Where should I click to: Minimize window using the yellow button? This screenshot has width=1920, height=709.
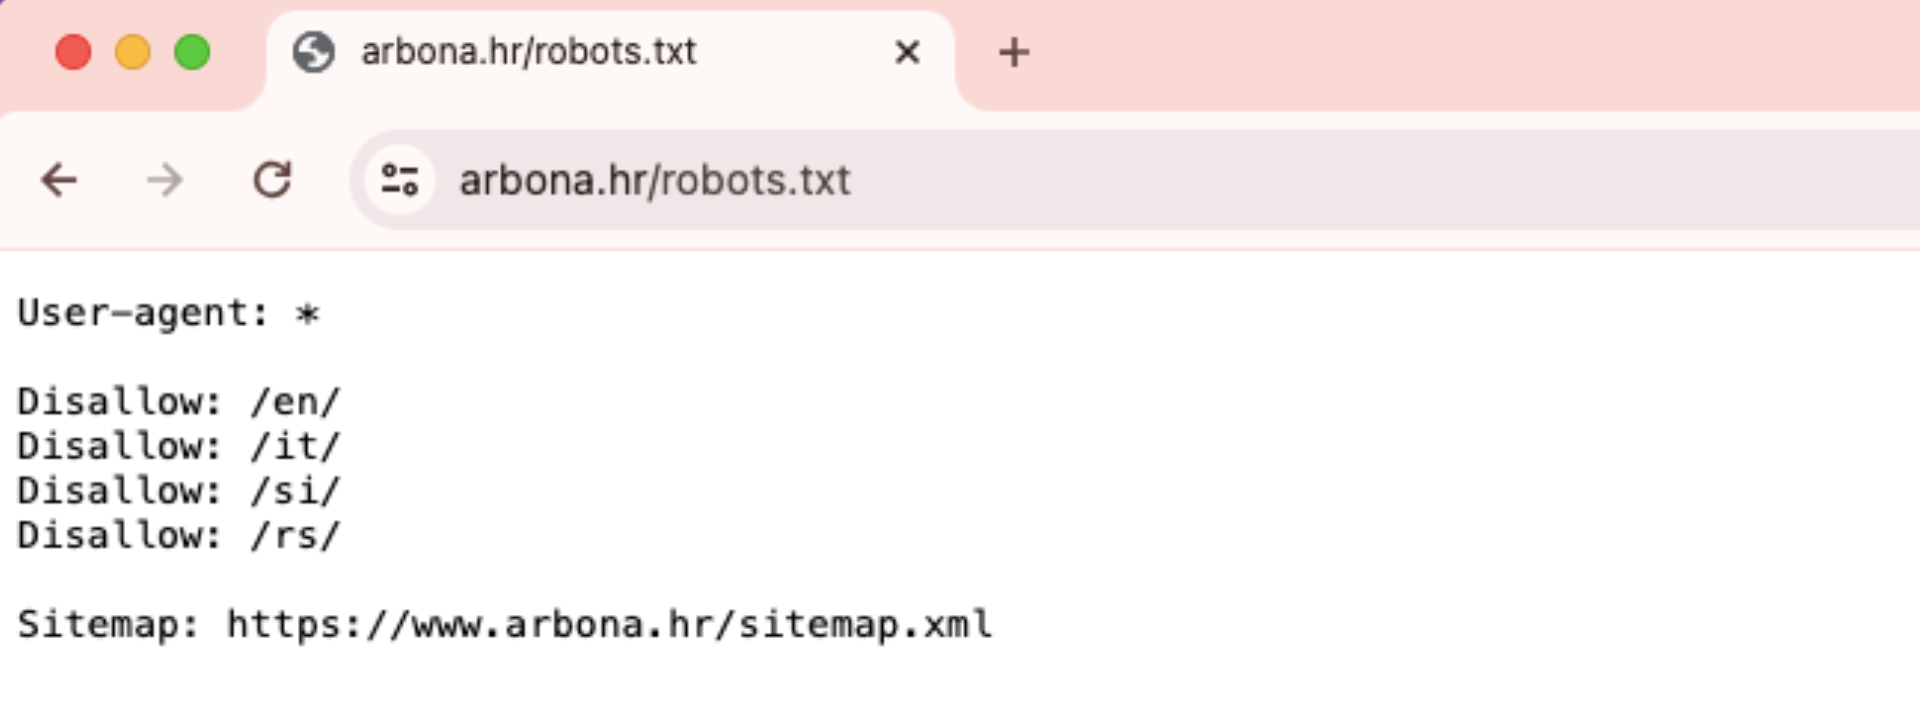133,52
